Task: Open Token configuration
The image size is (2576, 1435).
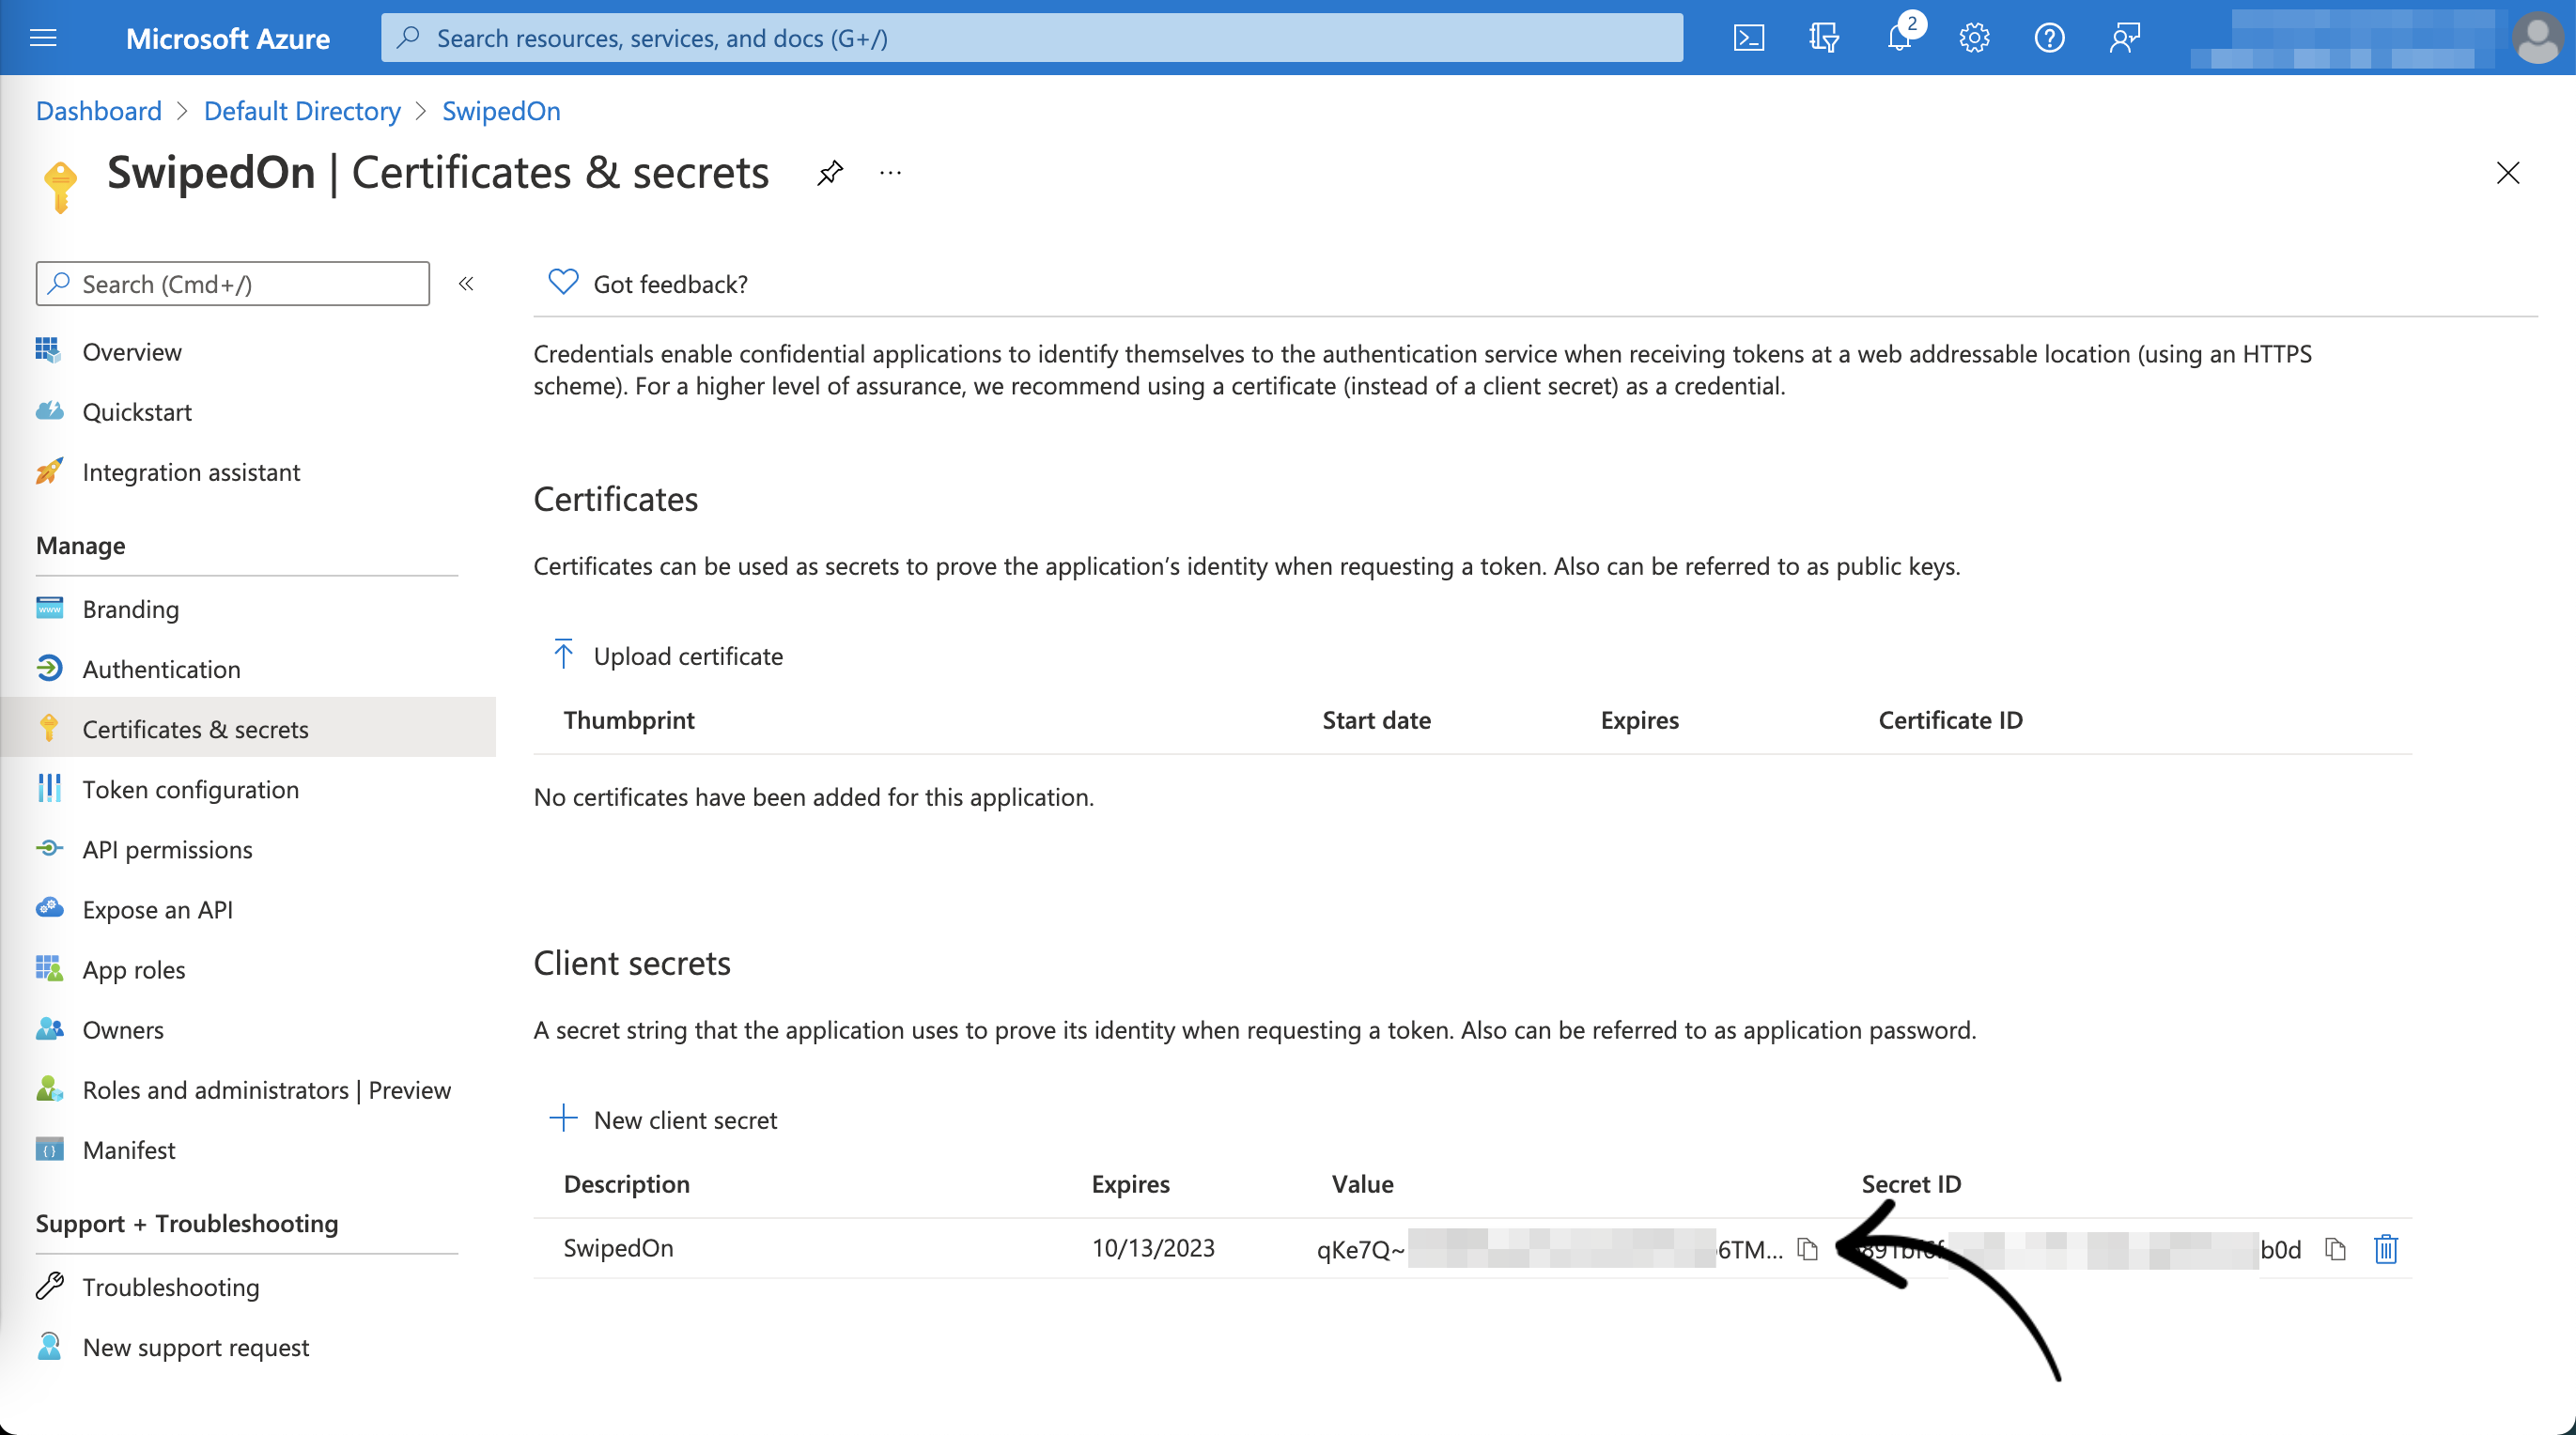Action: tap(190, 789)
